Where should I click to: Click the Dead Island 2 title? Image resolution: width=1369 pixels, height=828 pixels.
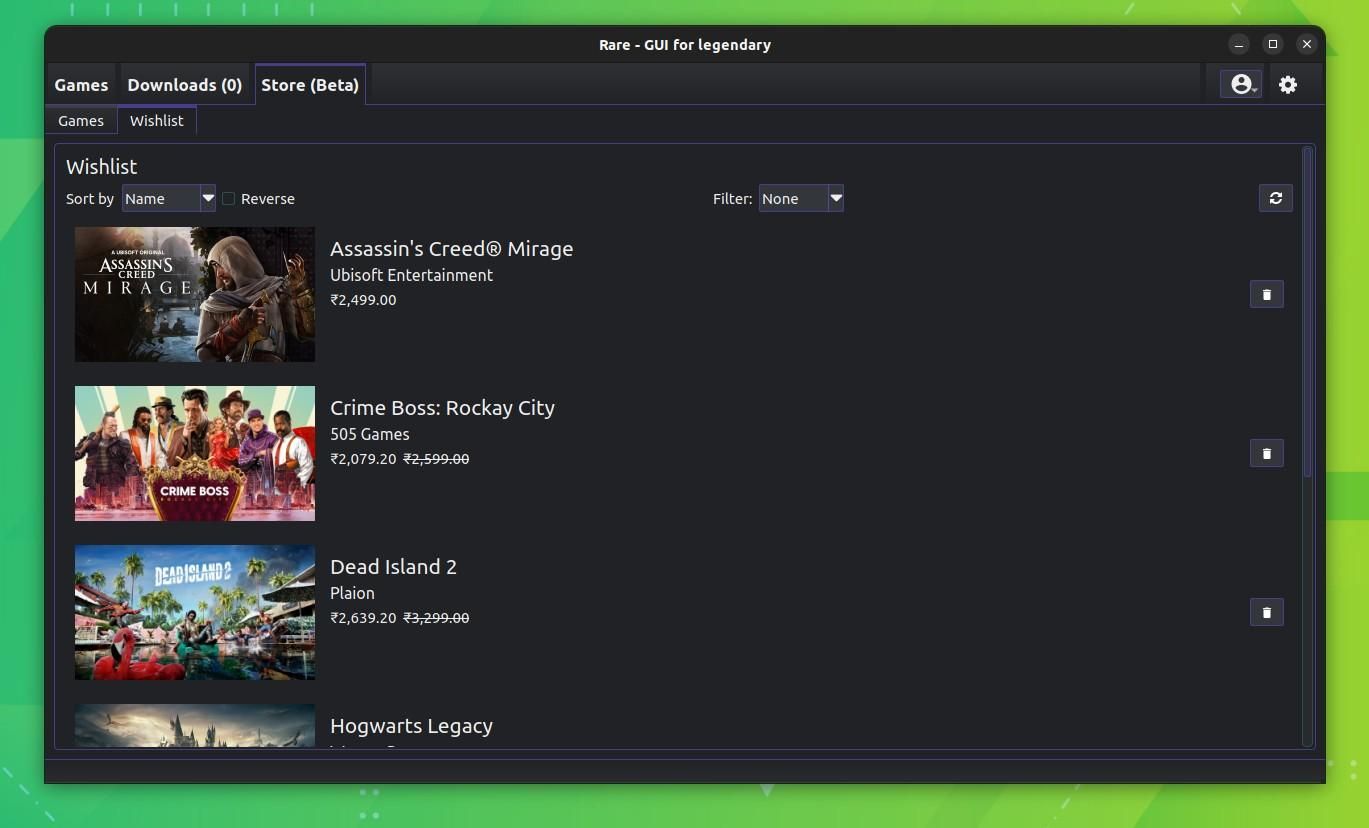tap(393, 567)
